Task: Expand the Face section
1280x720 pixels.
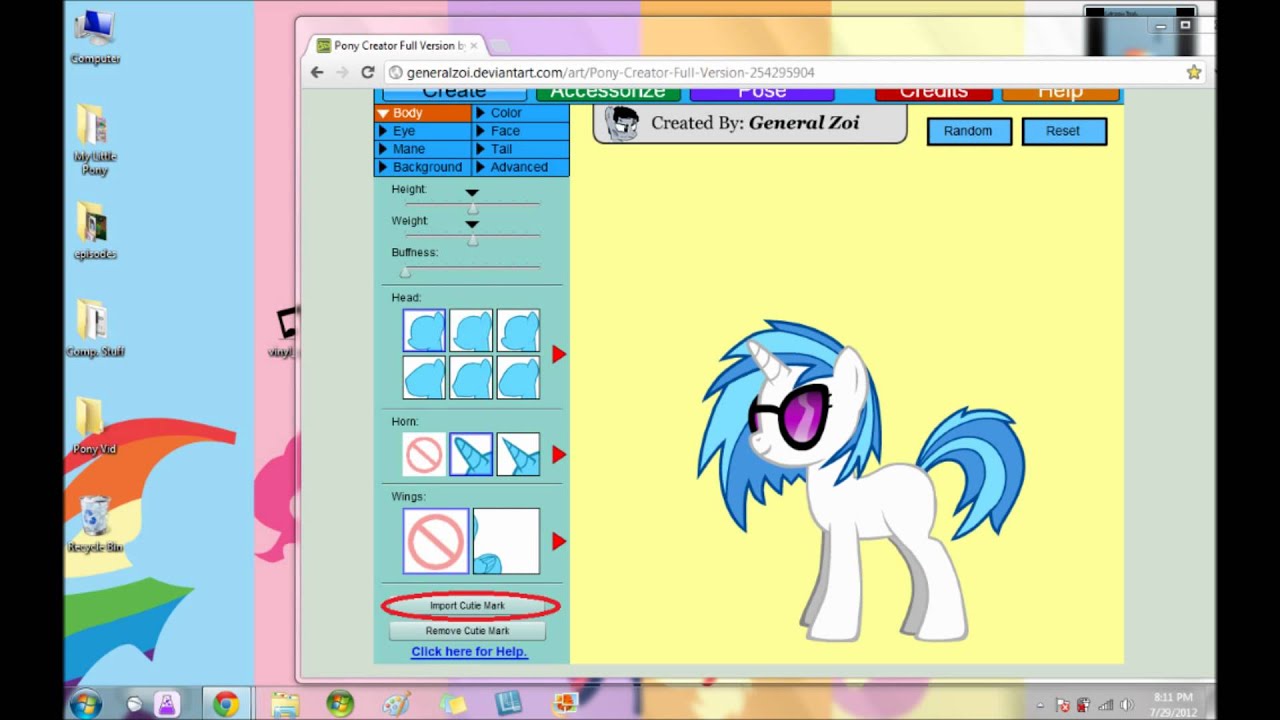Action: (x=520, y=131)
